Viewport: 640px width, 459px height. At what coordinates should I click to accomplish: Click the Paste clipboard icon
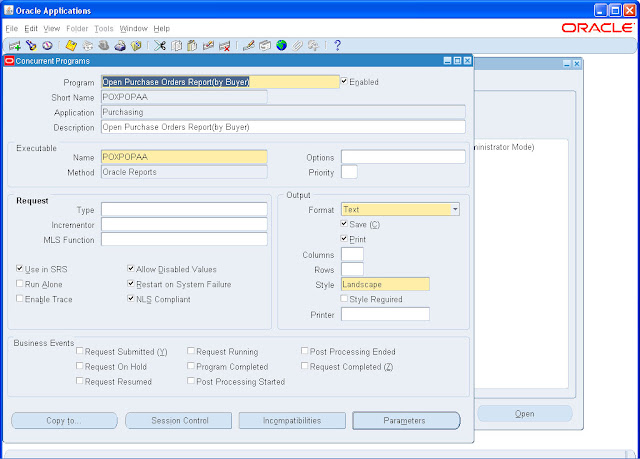pos(192,46)
